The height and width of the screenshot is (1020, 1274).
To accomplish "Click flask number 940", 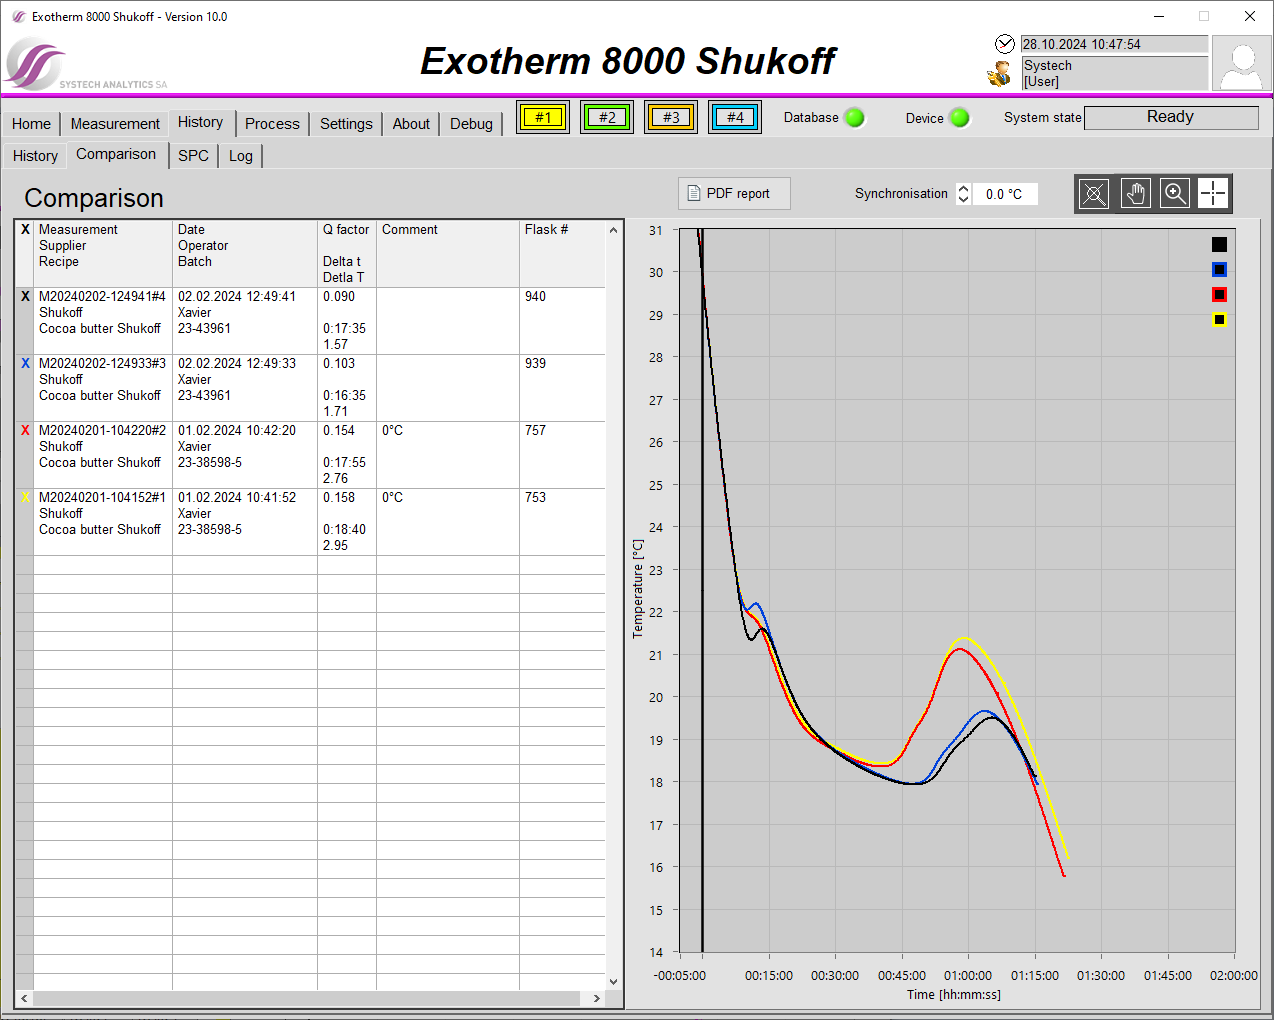I will [536, 297].
